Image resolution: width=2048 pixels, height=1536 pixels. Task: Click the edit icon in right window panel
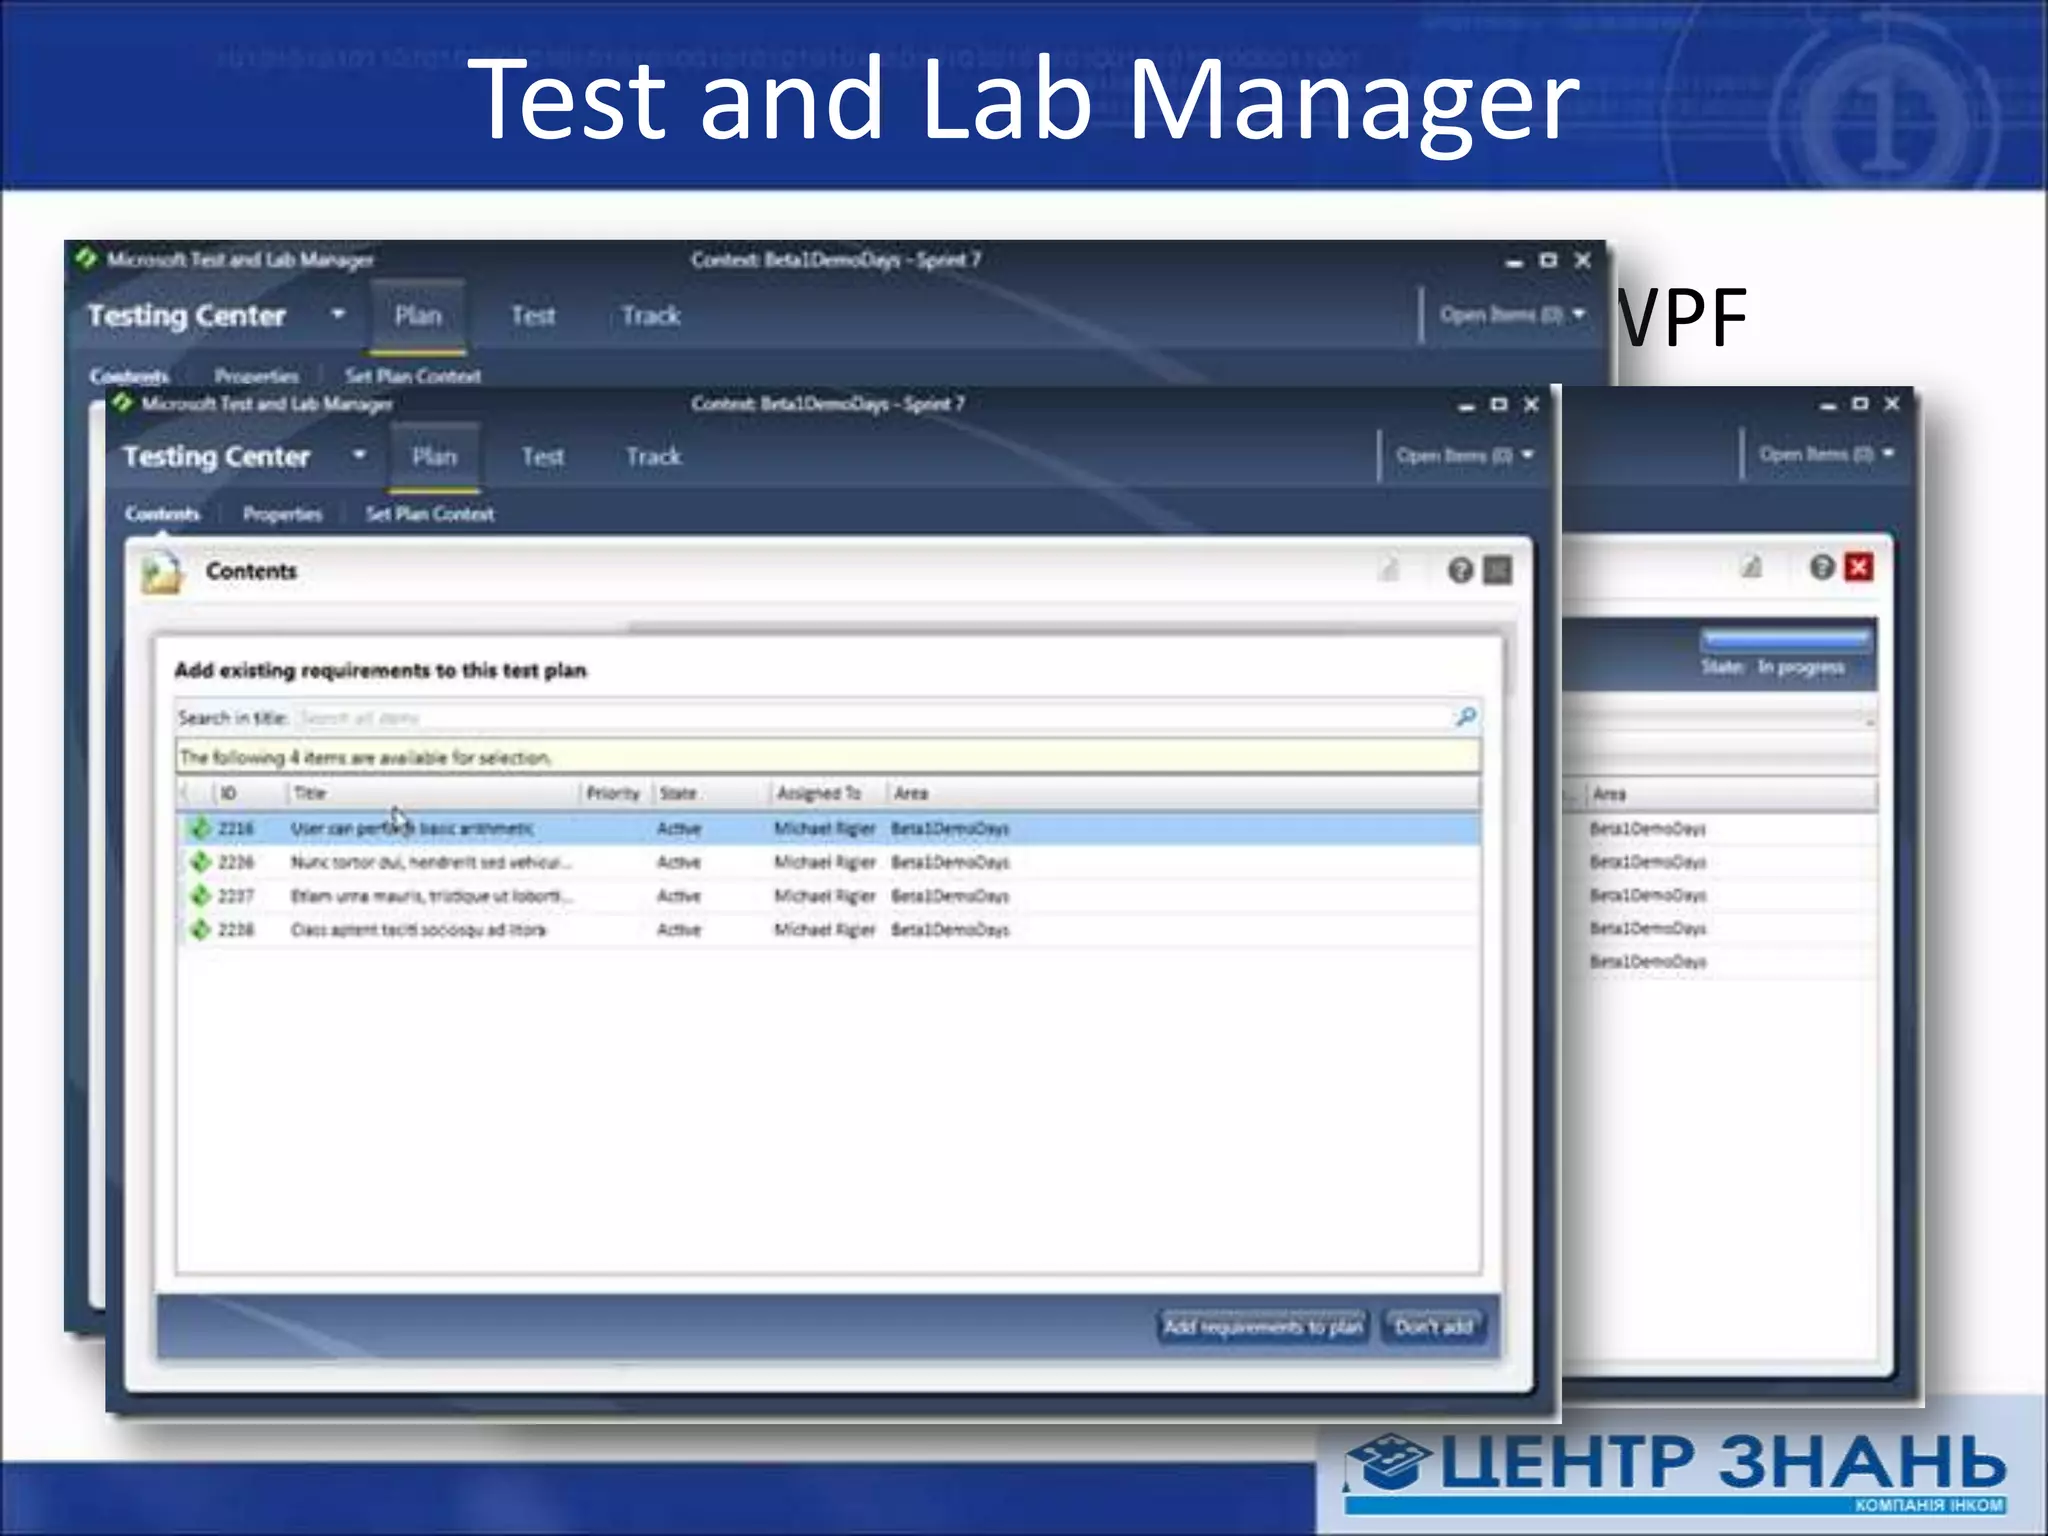1751,568
